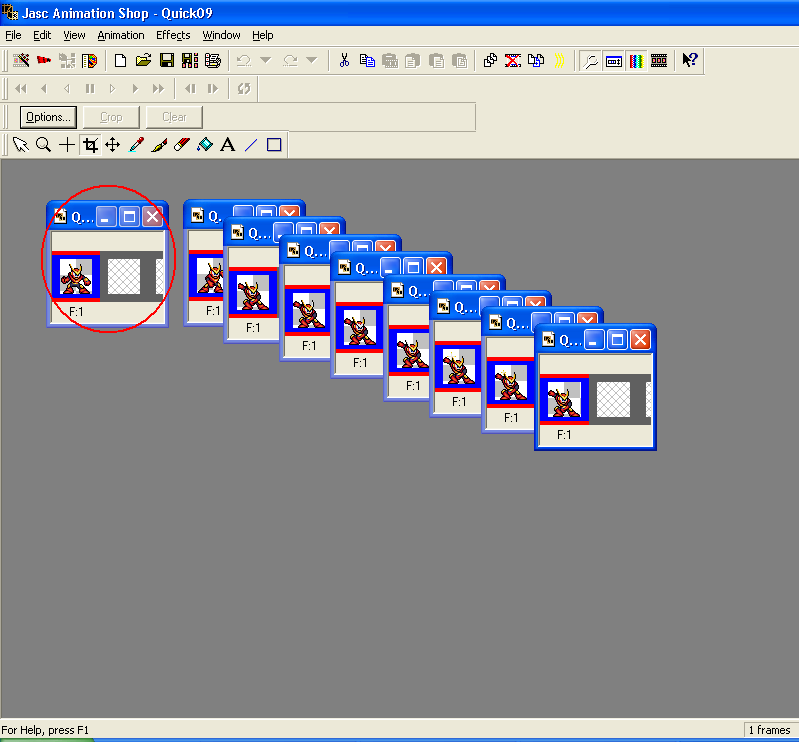Viewport: 799px width, 742px height.
Task: Pause the animation playback
Action: pyautogui.click(x=90, y=89)
